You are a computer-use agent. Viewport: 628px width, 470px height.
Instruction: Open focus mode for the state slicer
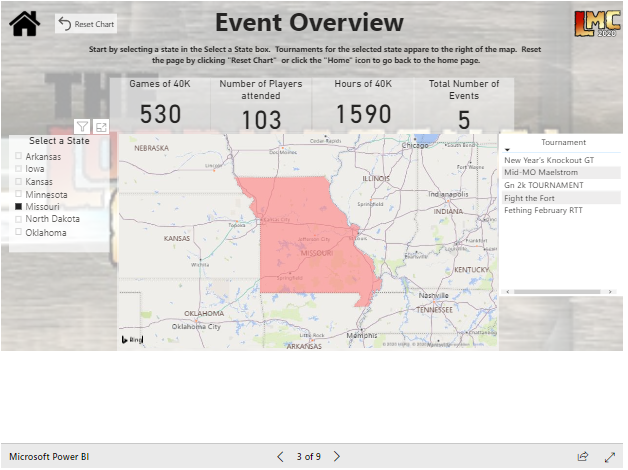point(101,127)
